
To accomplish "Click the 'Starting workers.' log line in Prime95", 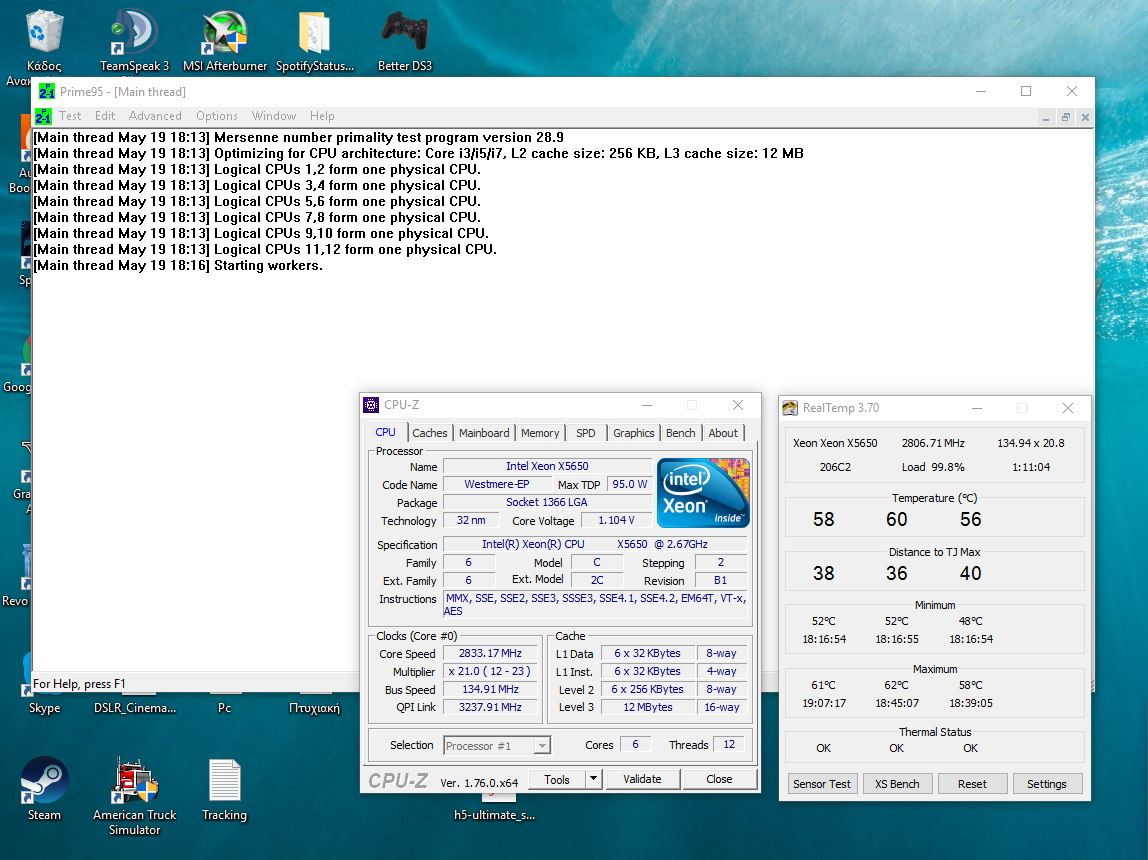I will point(178,266).
